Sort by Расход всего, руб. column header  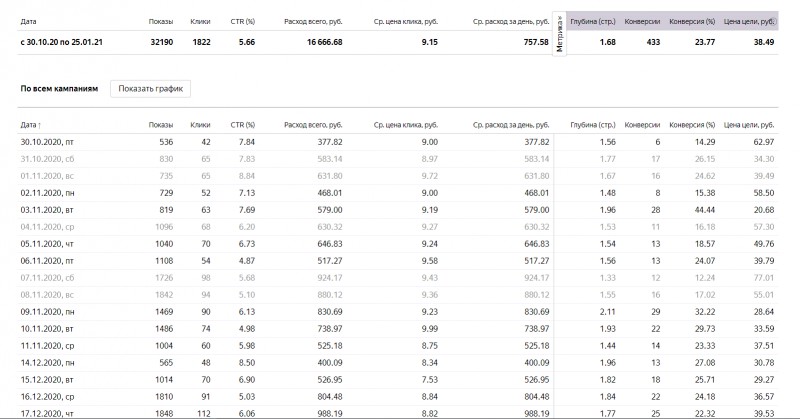[x=313, y=125]
